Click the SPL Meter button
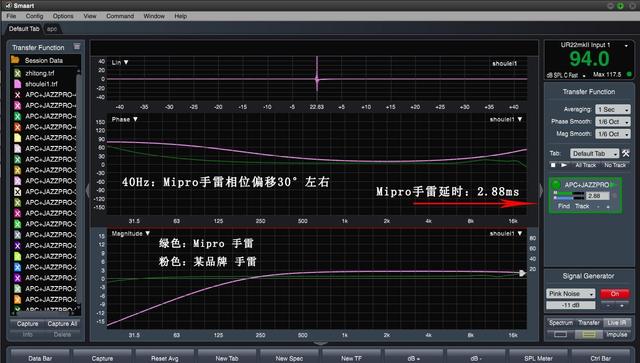This screenshot has width=640, height=363. pyautogui.click(x=538, y=358)
